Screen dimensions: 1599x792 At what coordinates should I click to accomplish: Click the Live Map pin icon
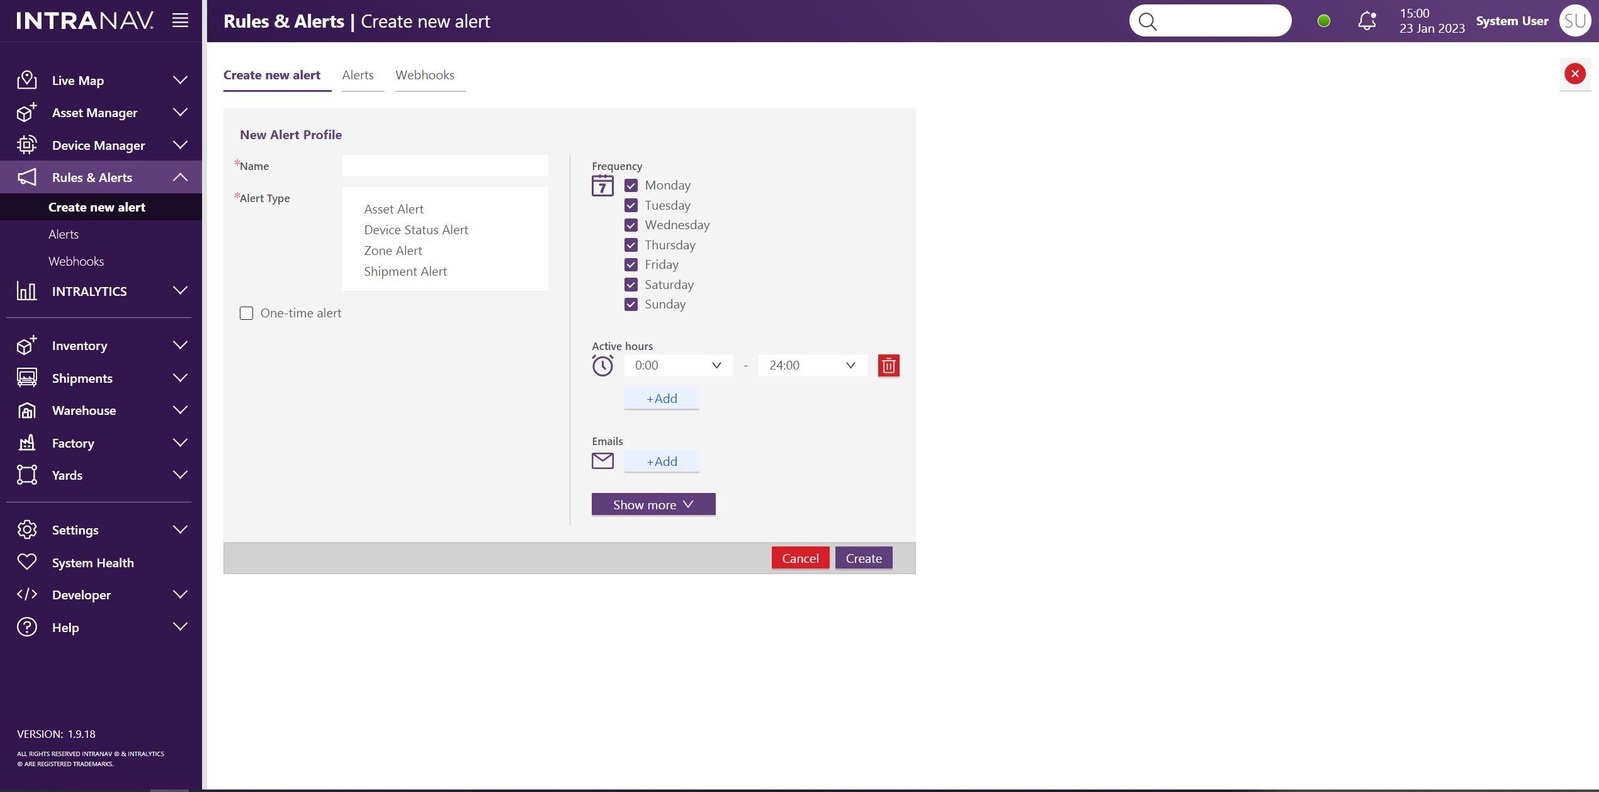tap(27, 80)
